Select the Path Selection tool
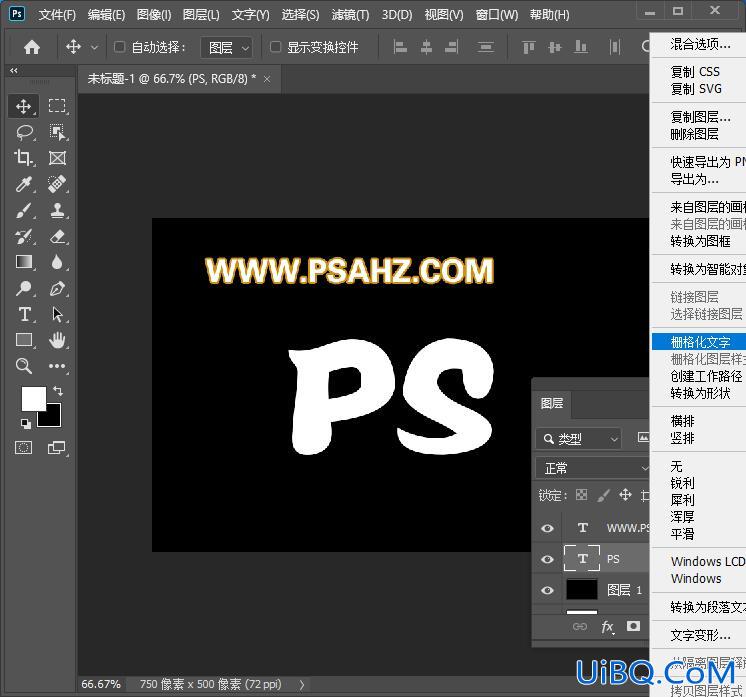The image size is (746, 697). pyautogui.click(x=57, y=314)
